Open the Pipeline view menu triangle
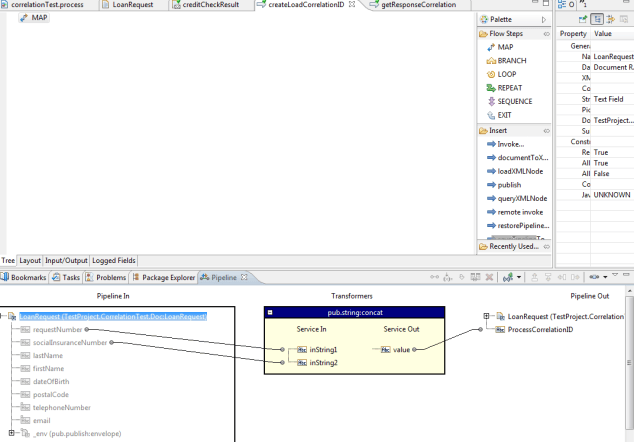The height and width of the screenshot is (442, 634). [615, 275]
